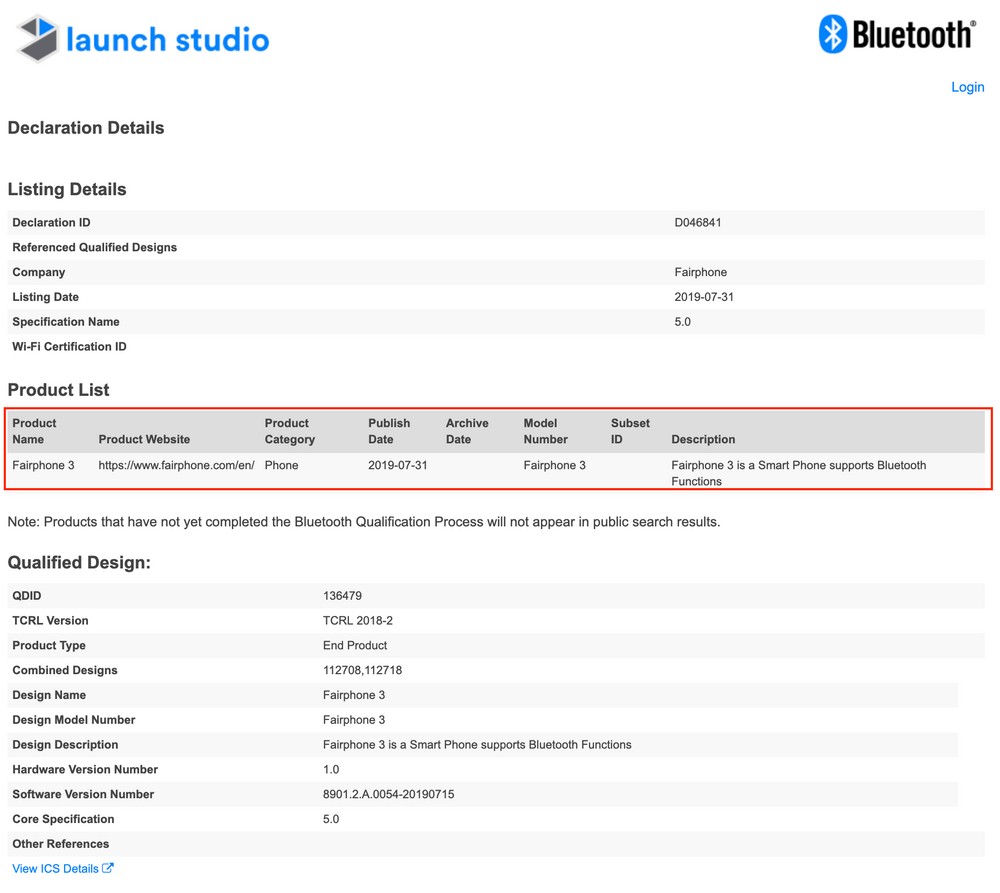The height and width of the screenshot is (893, 1000).
Task: Select the Specification Name value 5.0
Action: pos(682,322)
